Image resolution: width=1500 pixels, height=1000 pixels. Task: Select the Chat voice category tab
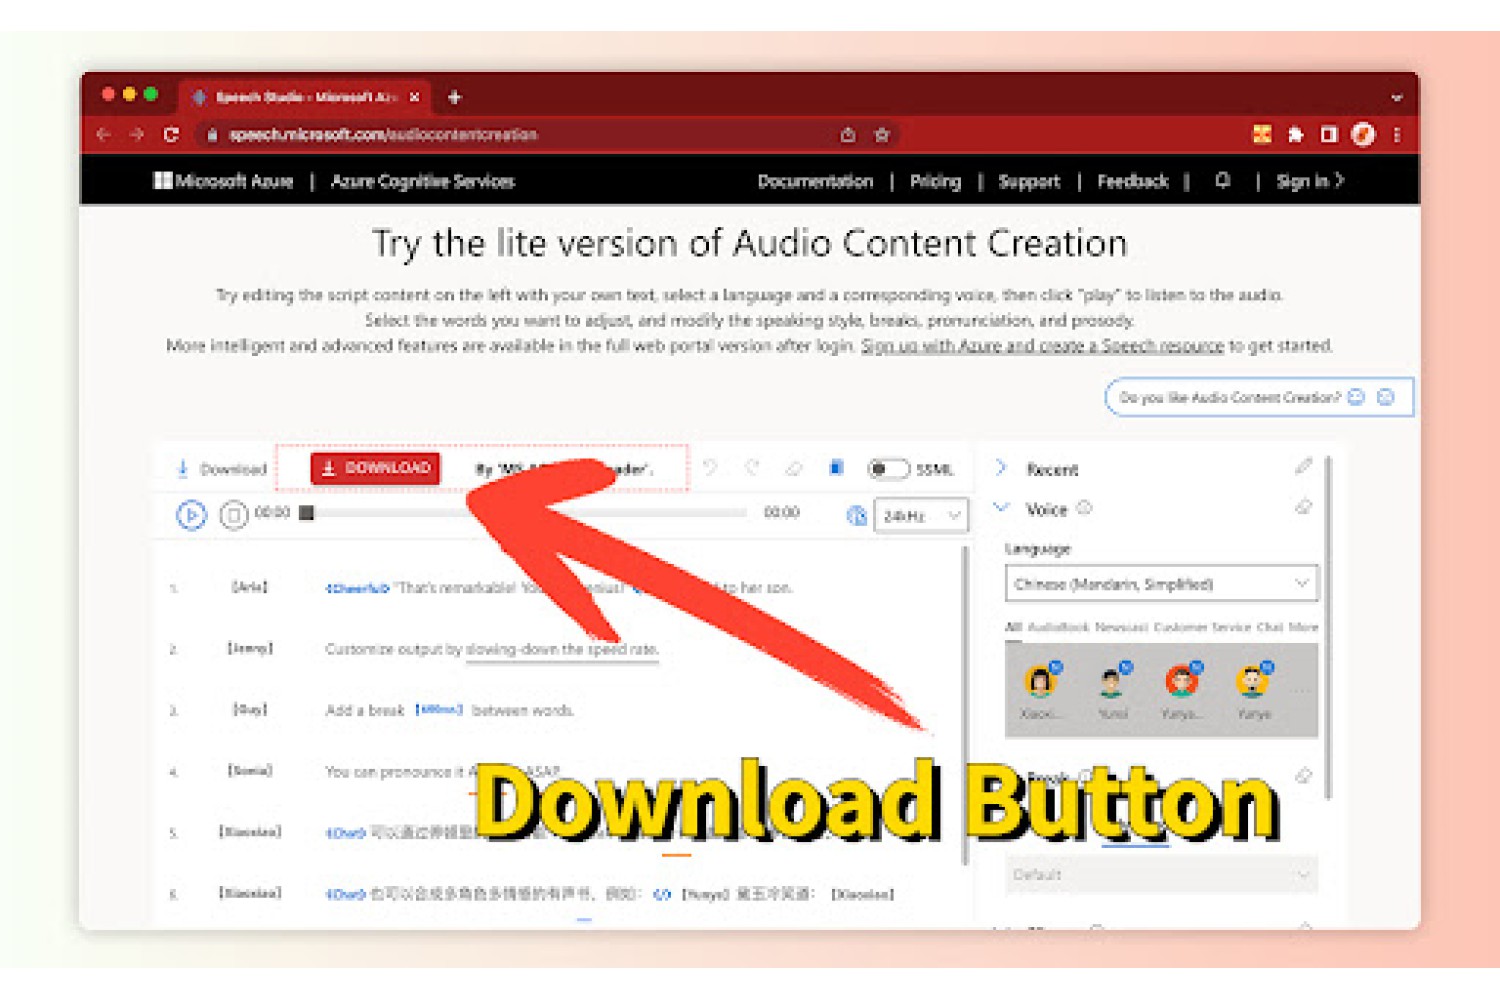1270,627
